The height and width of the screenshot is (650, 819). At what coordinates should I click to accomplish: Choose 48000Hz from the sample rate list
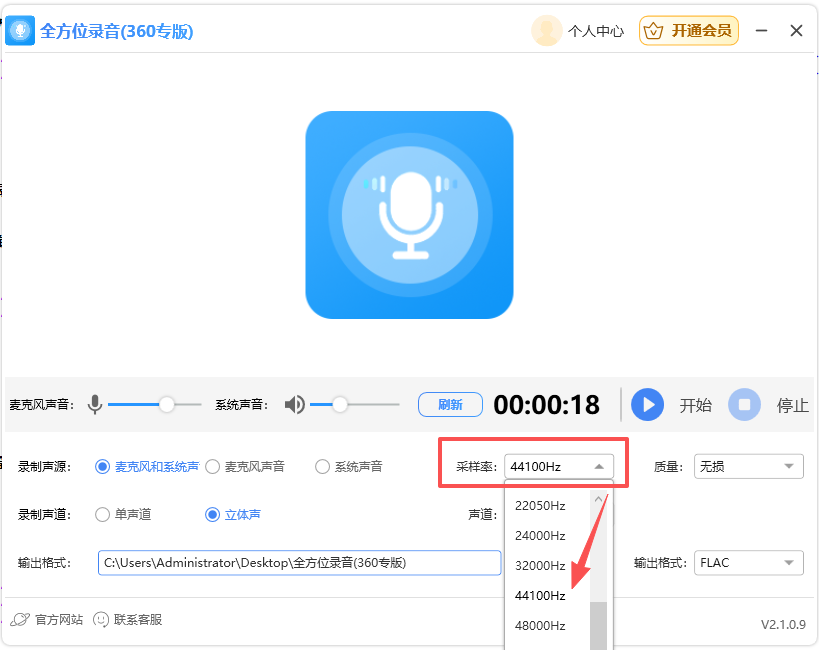tap(539, 625)
